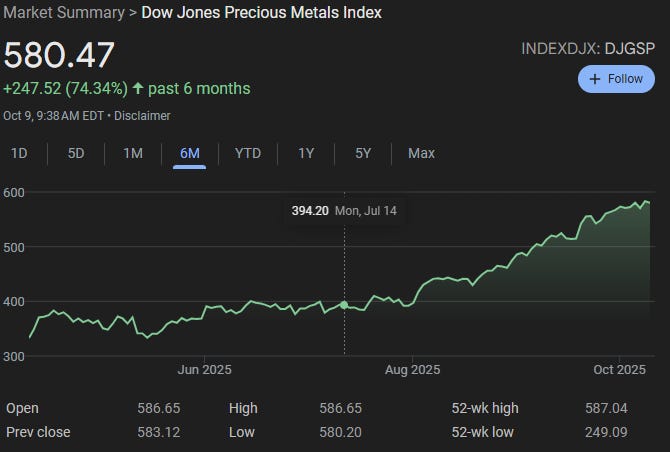Viewport: 670px width, 452px height.
Task: Click the '52-wk high' label
Action: pos(485,408)
